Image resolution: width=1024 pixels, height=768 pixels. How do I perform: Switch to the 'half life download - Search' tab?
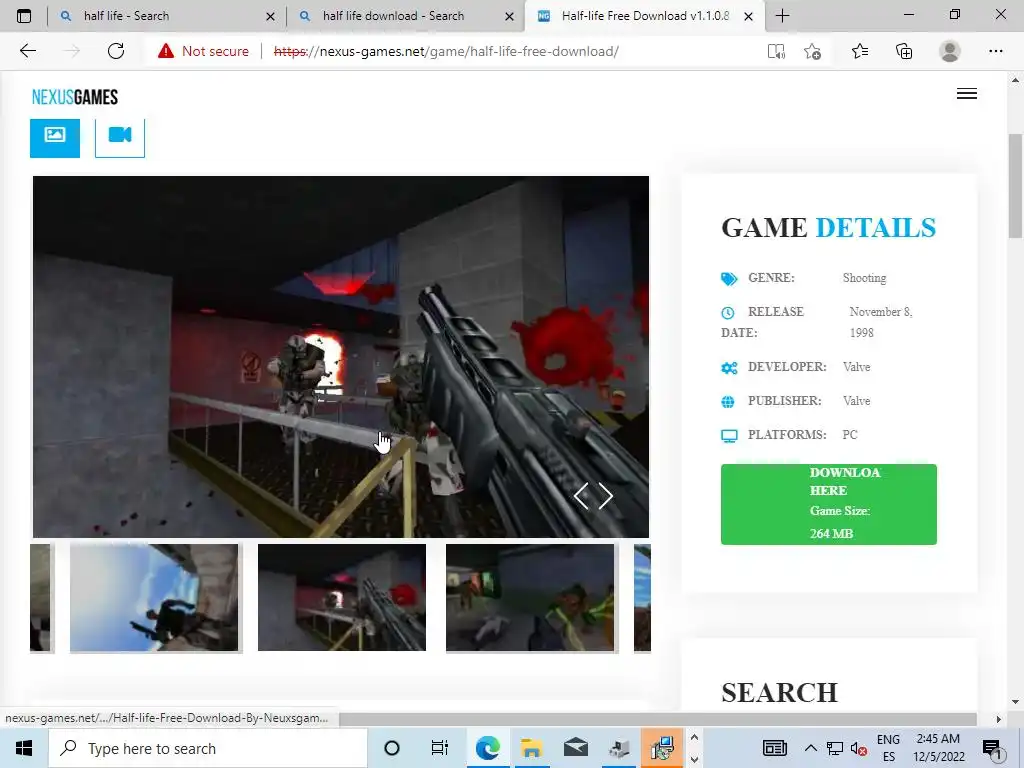(x=404, y=16)
